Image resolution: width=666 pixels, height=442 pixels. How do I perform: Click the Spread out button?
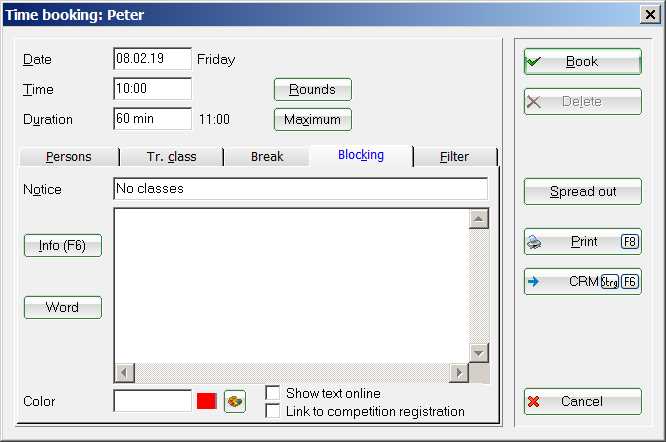583,191
